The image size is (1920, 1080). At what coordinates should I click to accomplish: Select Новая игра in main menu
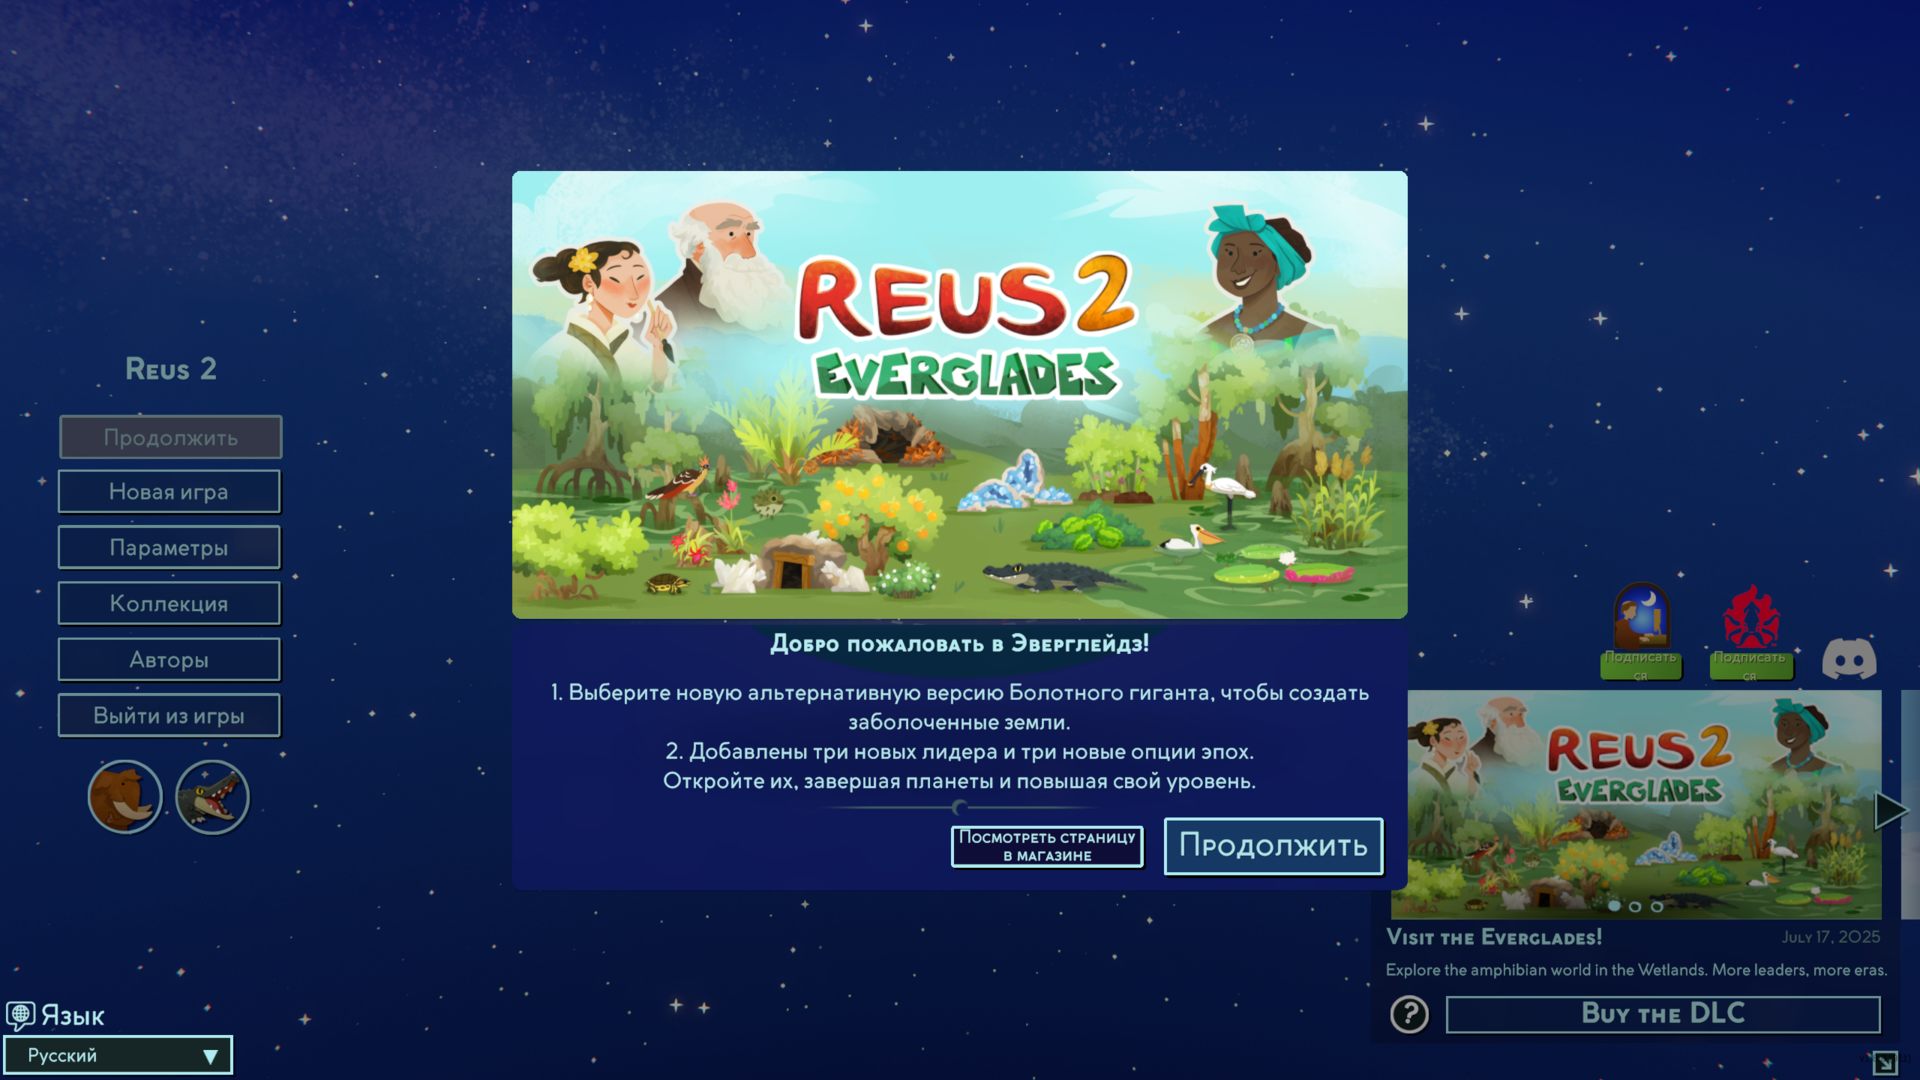tap(169, 492)
